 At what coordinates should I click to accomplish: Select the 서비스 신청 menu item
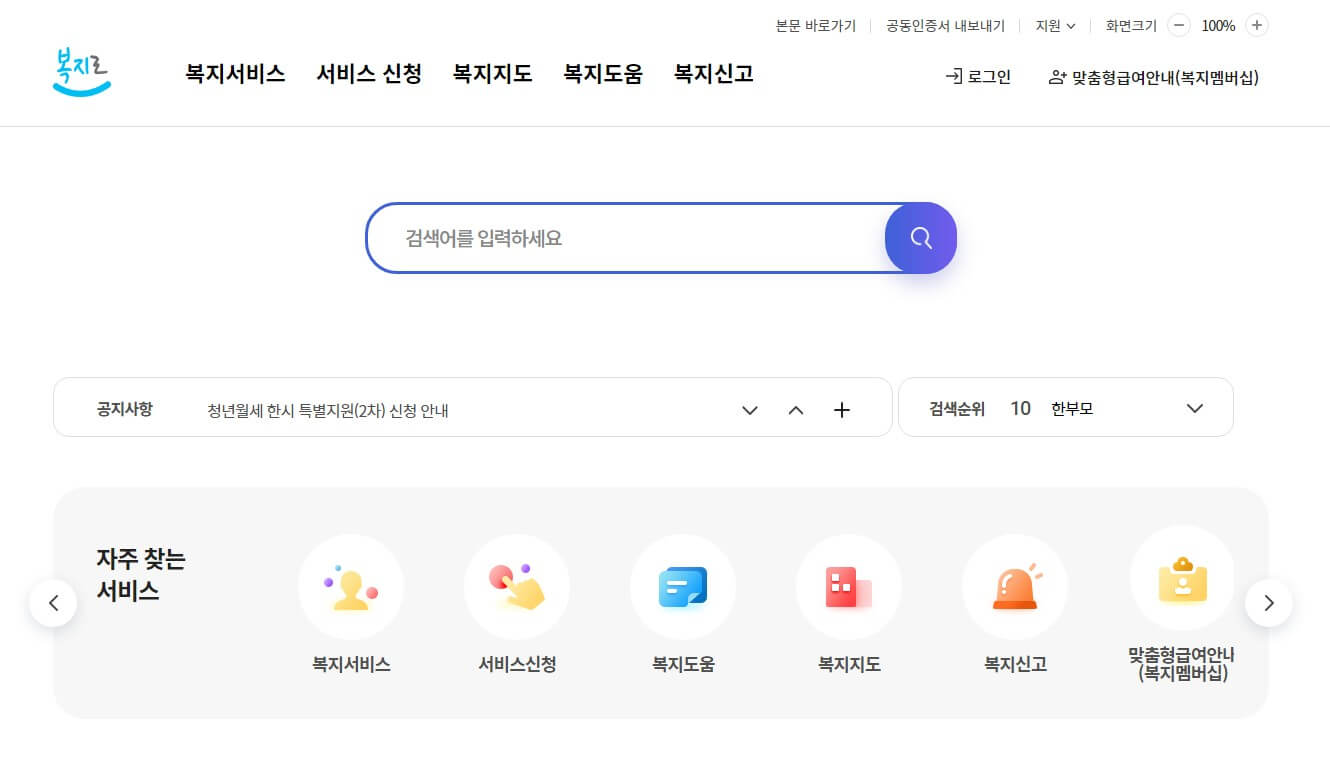point(369,74)
